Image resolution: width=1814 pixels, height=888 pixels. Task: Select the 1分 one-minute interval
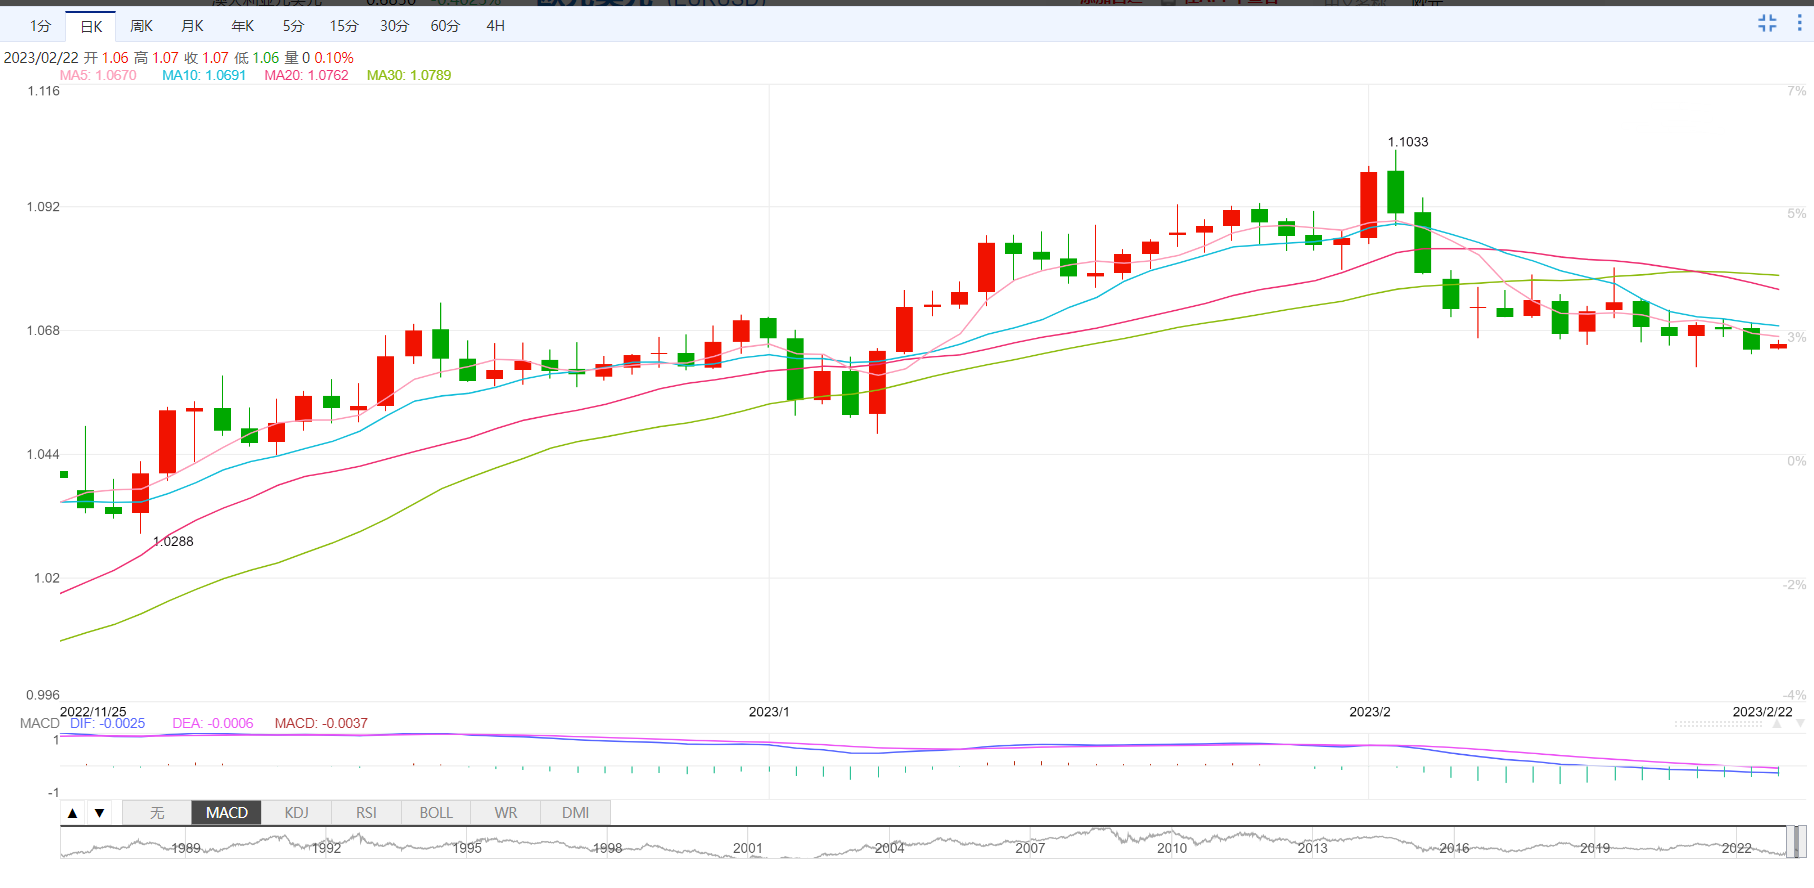click(40, 26)
